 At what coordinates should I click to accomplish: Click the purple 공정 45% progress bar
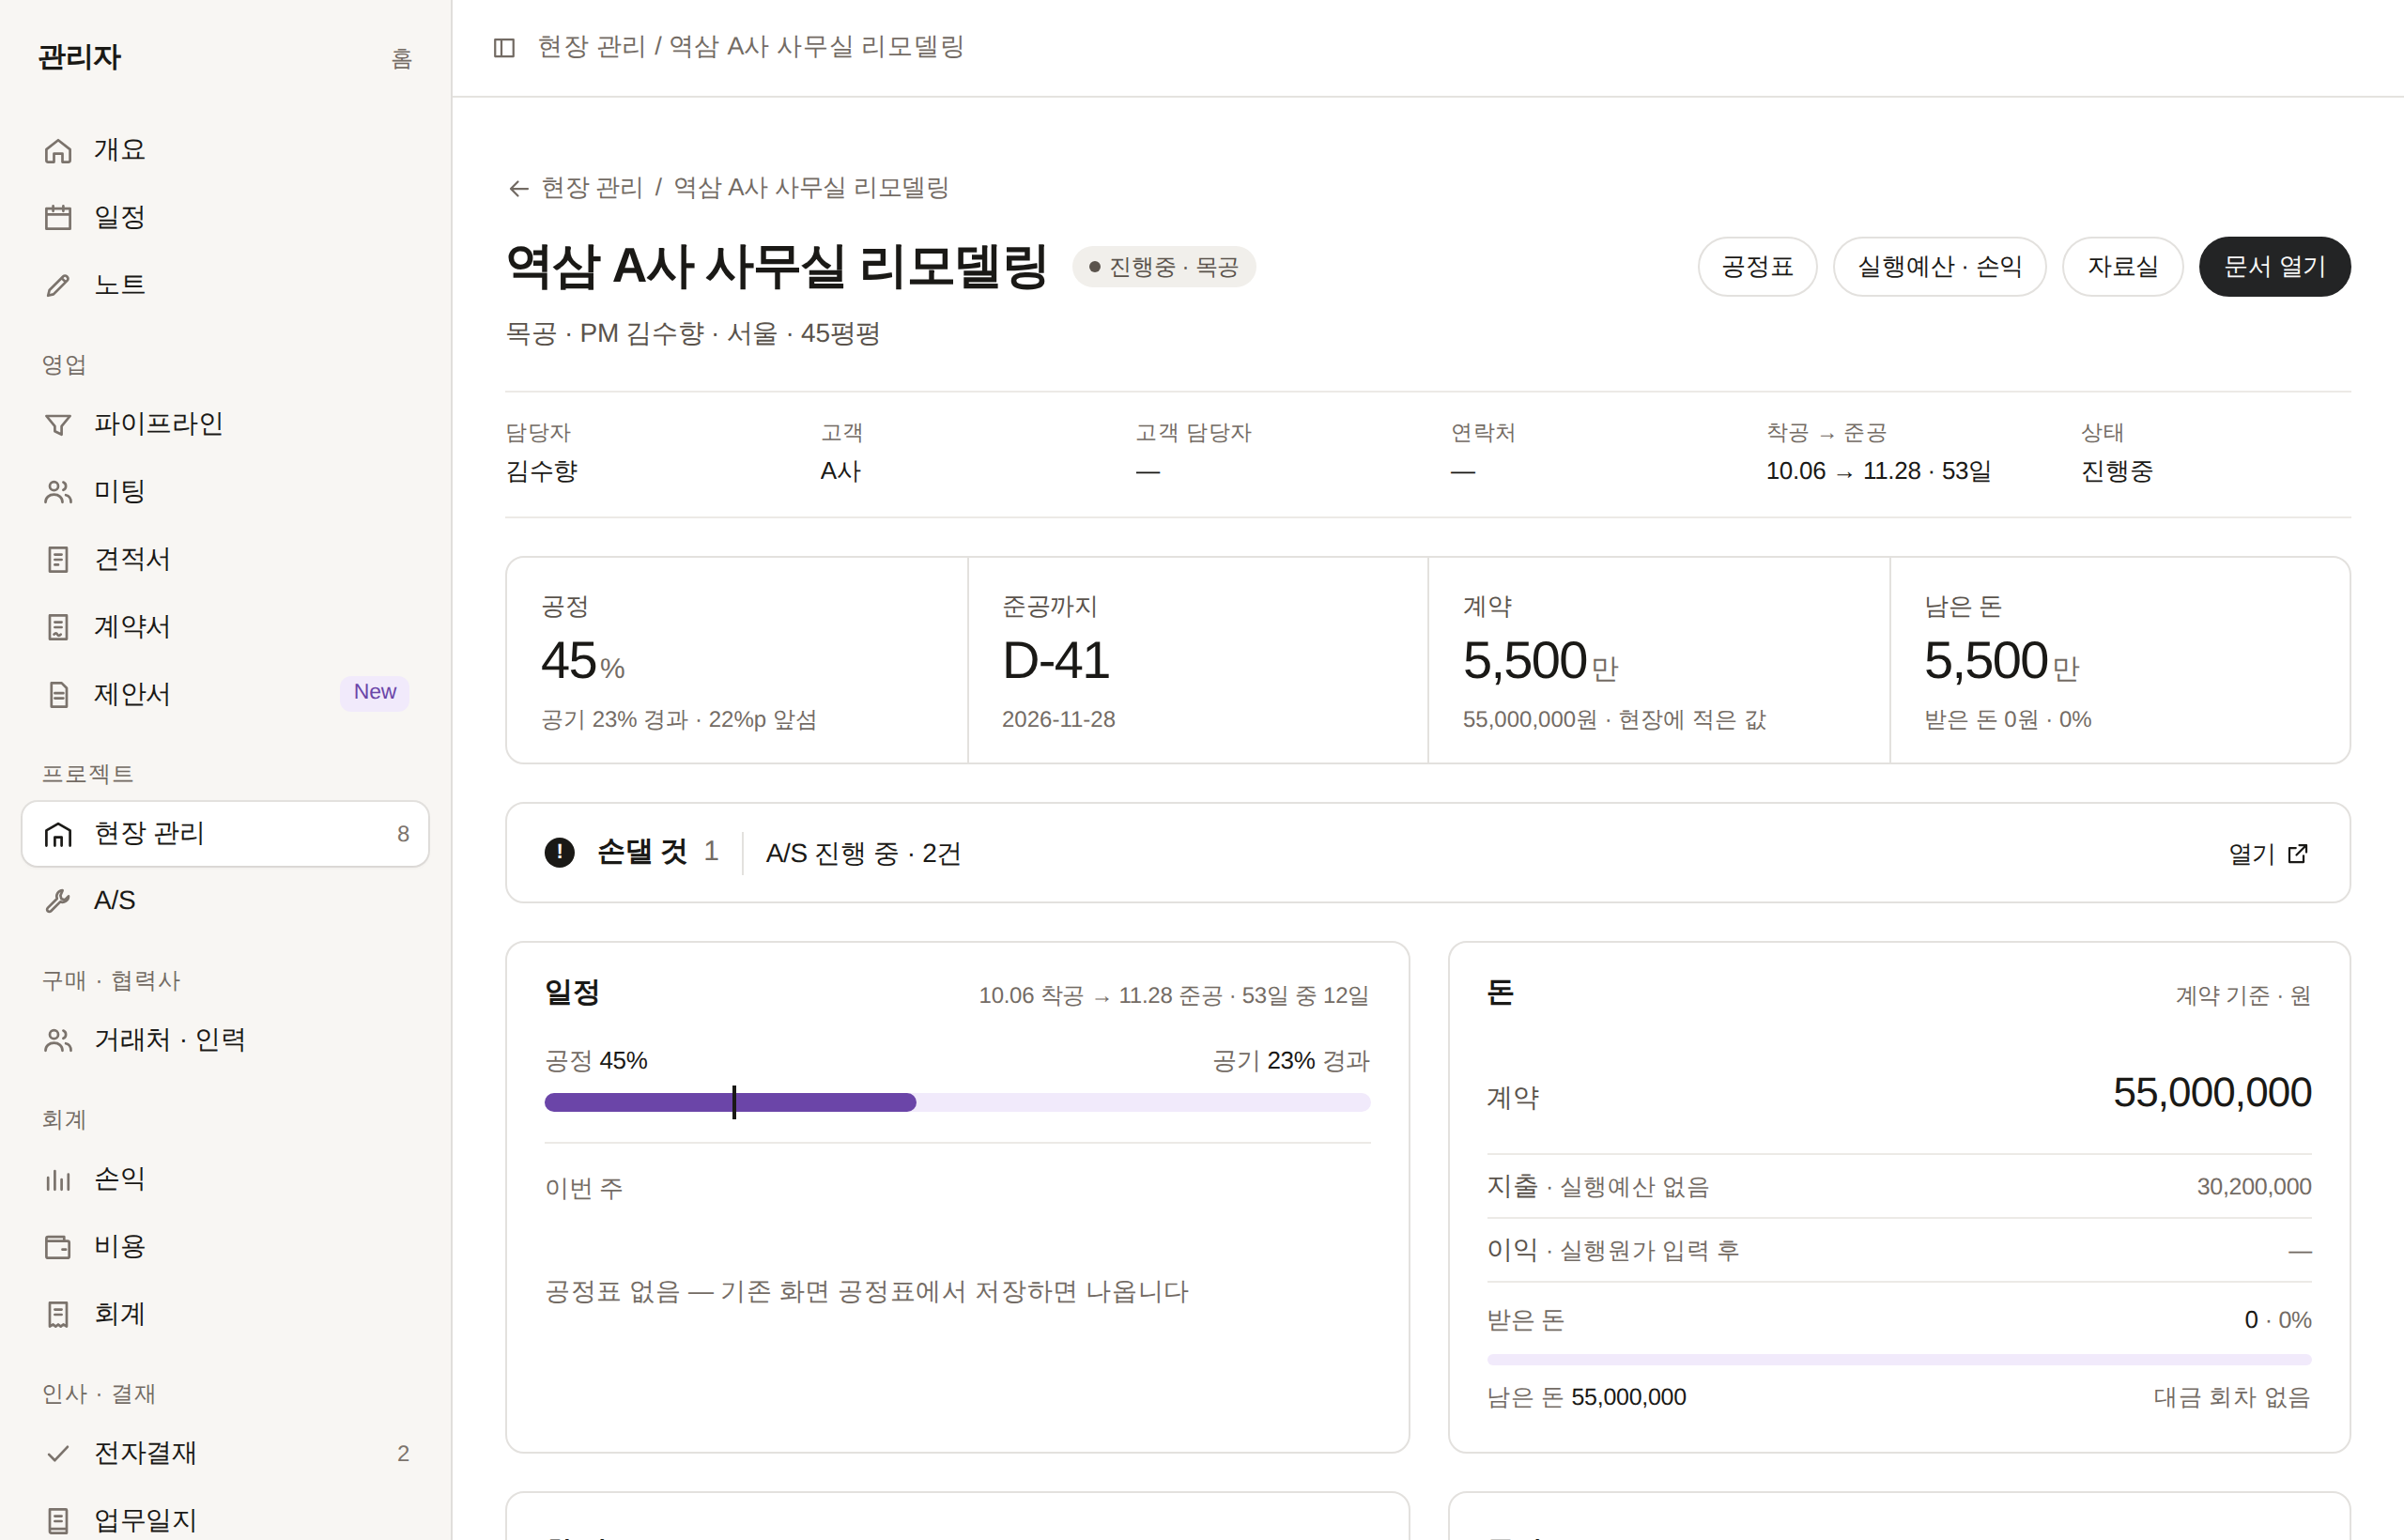pyautogui.click(x=730, y=1102)
